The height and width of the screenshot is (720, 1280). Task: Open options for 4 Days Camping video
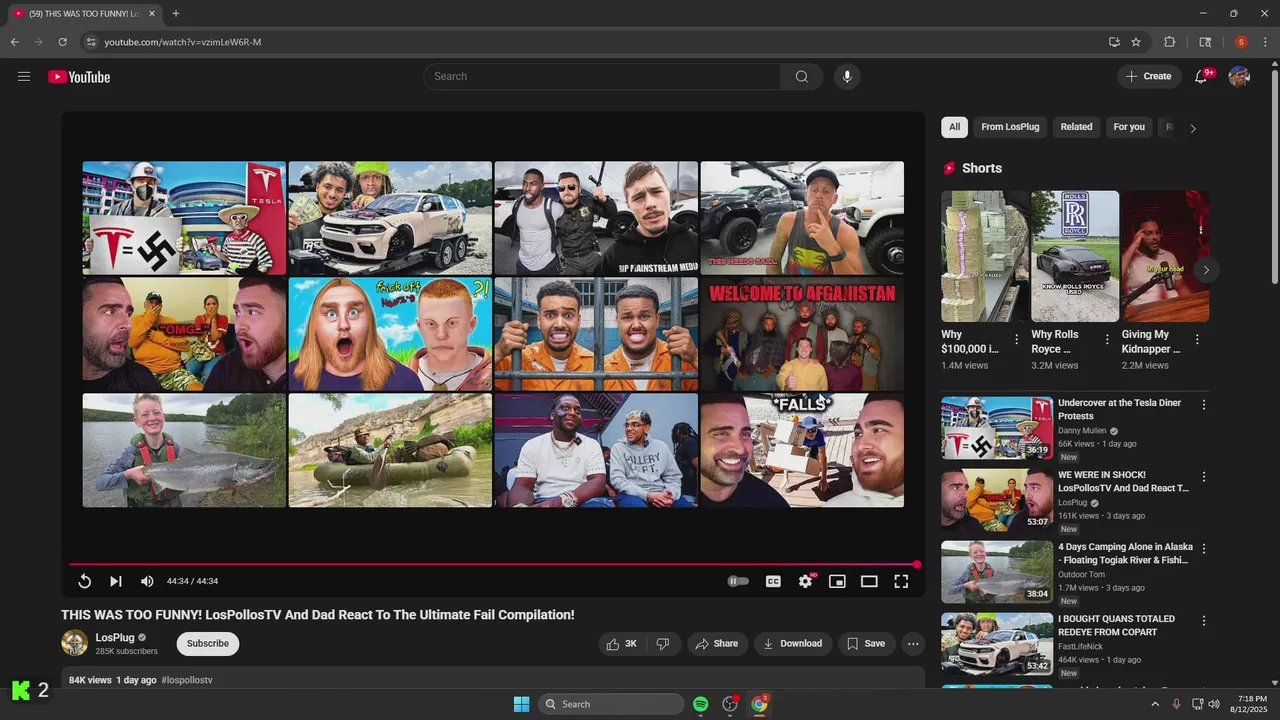tap(1204, 549)
